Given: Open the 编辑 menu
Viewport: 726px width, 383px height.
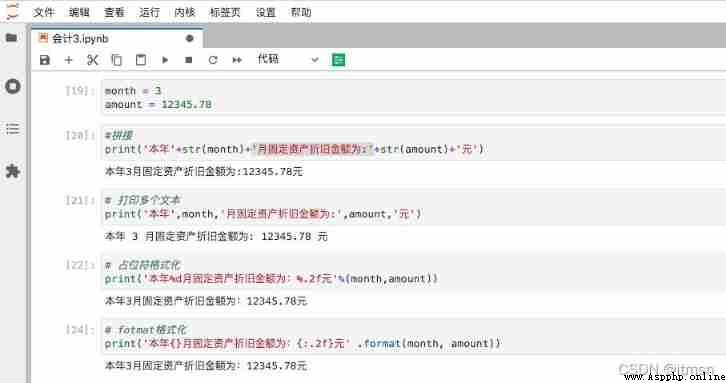Looking at the screenshot, I should point(79,12).
